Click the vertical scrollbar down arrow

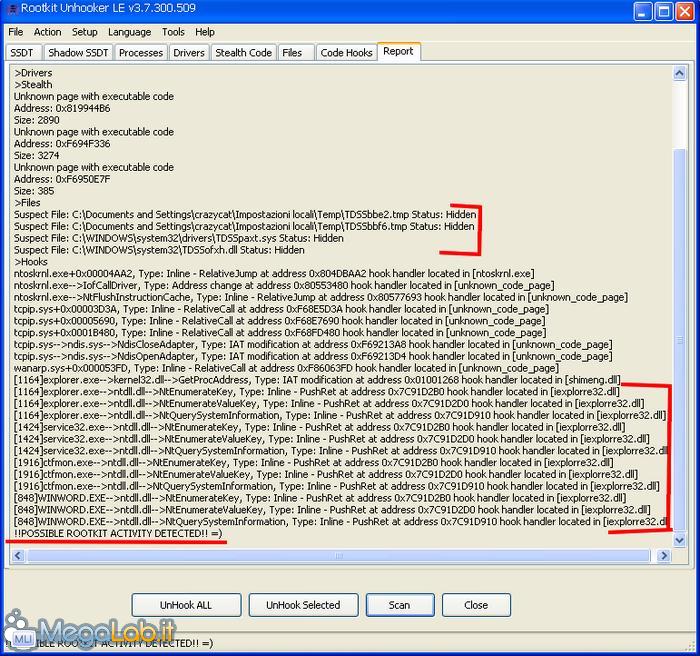coord(679,540)
